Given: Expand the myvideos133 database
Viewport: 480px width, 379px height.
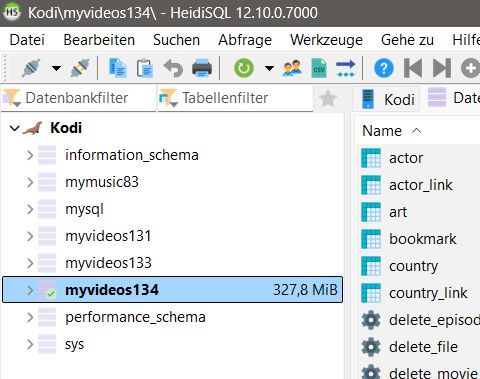Looking at the screenshot, I should [x=30, y=263].
